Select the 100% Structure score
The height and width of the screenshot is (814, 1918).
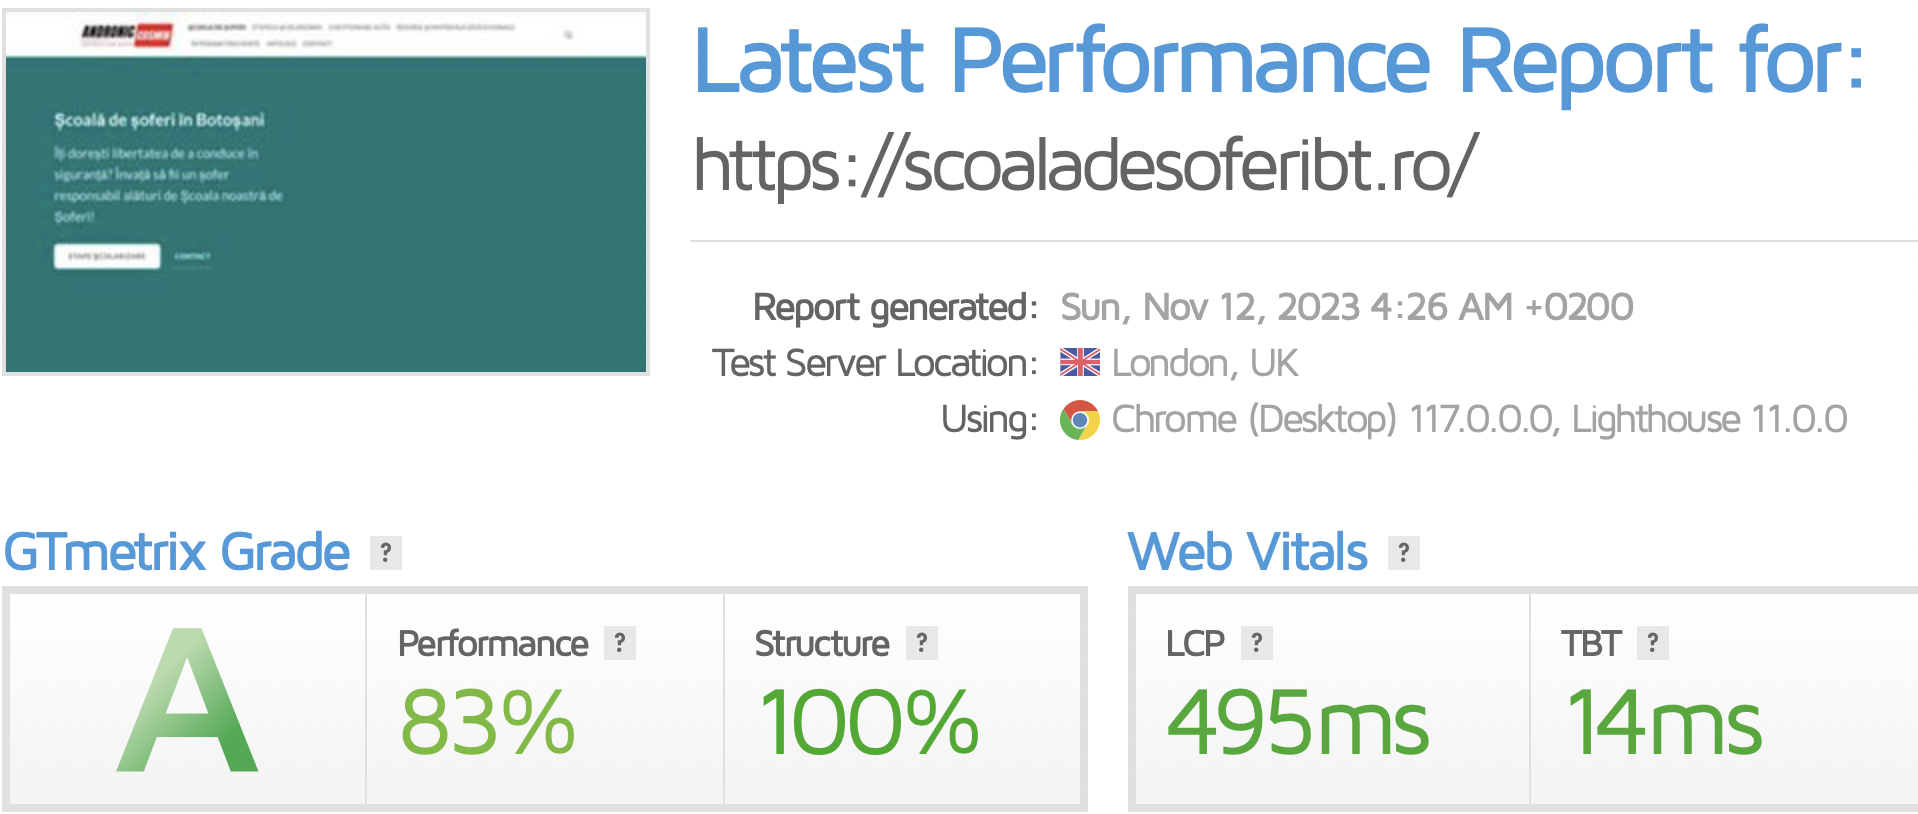coord(868,722)
